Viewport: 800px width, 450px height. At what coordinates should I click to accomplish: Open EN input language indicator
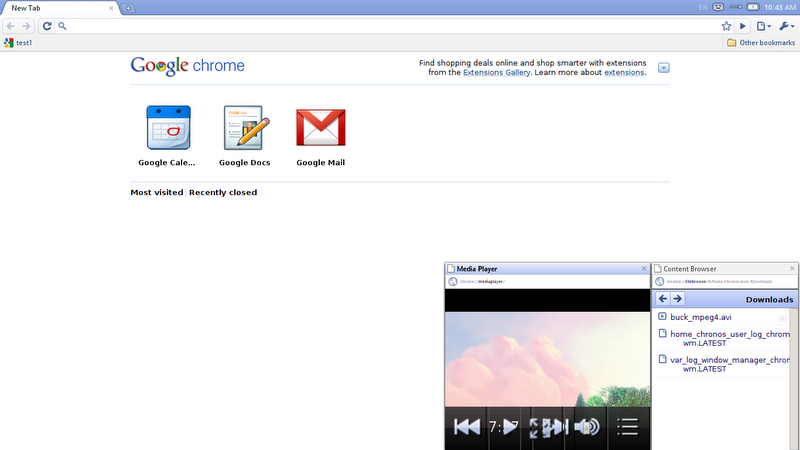[703, 7]
